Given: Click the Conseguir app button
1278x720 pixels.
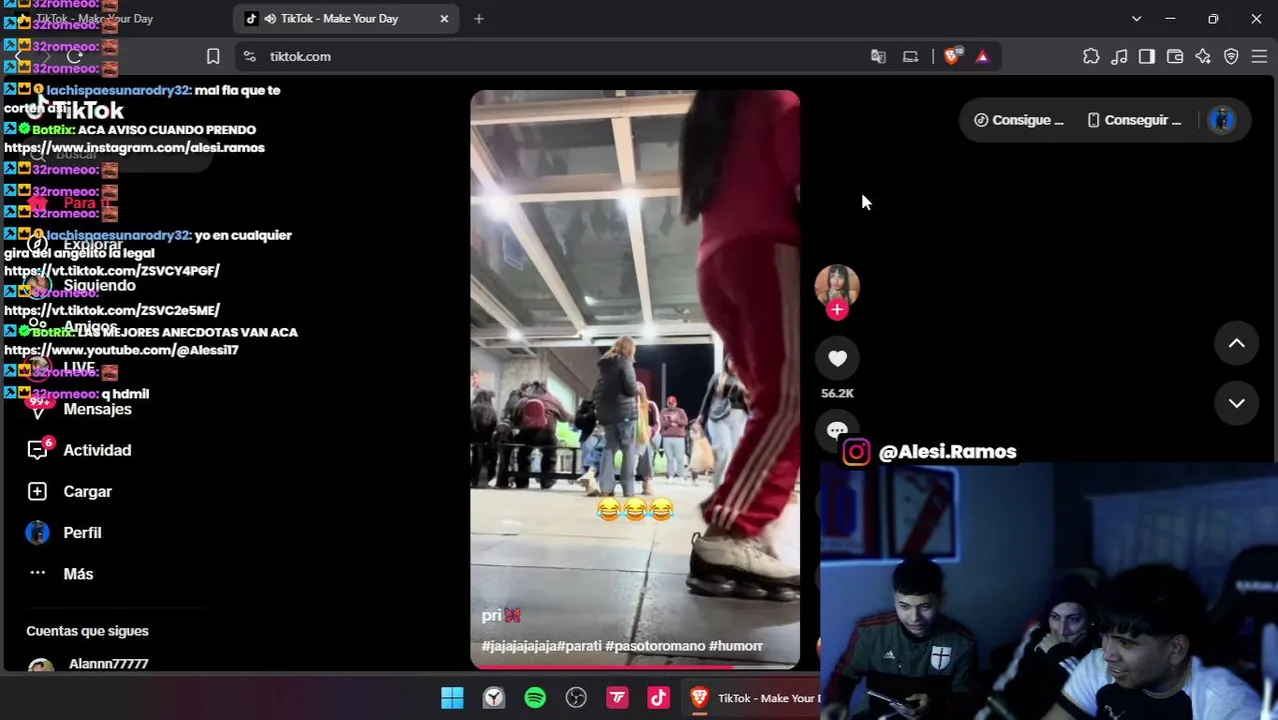Looking at the screenshot, I should (x=1134, y=120).
